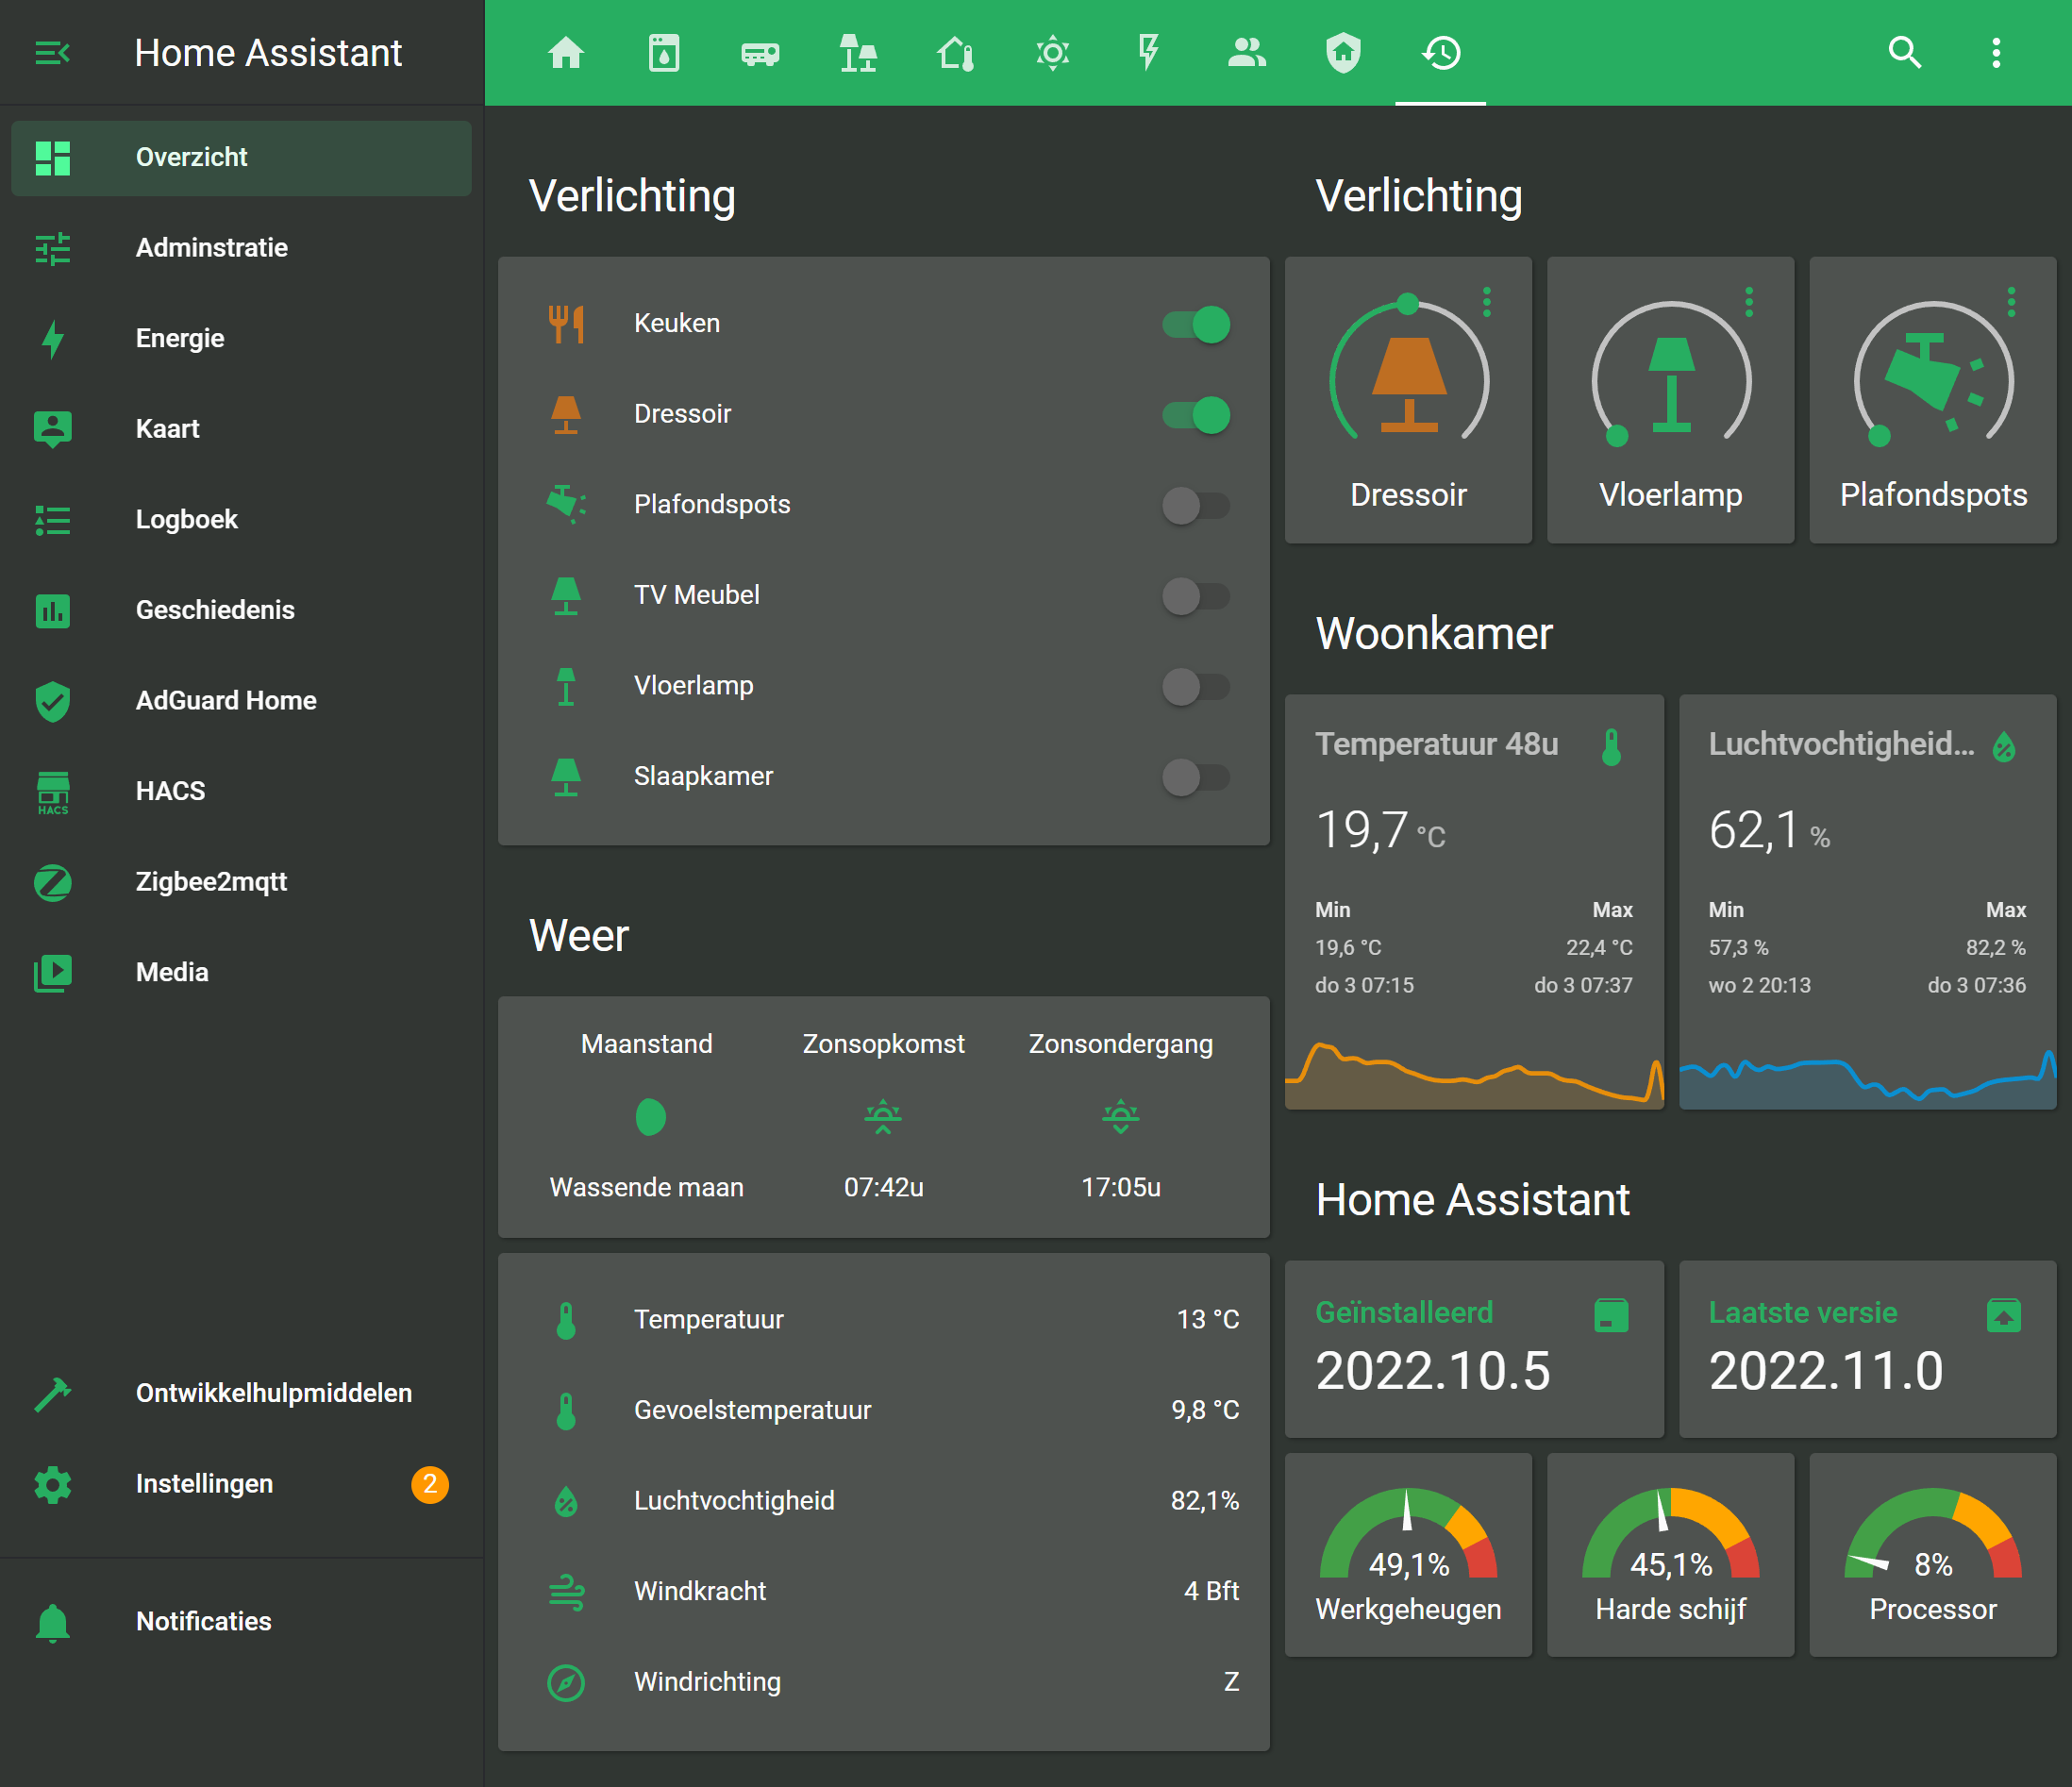The height and width of the screenshot is (1787, 2072).
Task: Switch to the home view tab
Action: [566, 52]
